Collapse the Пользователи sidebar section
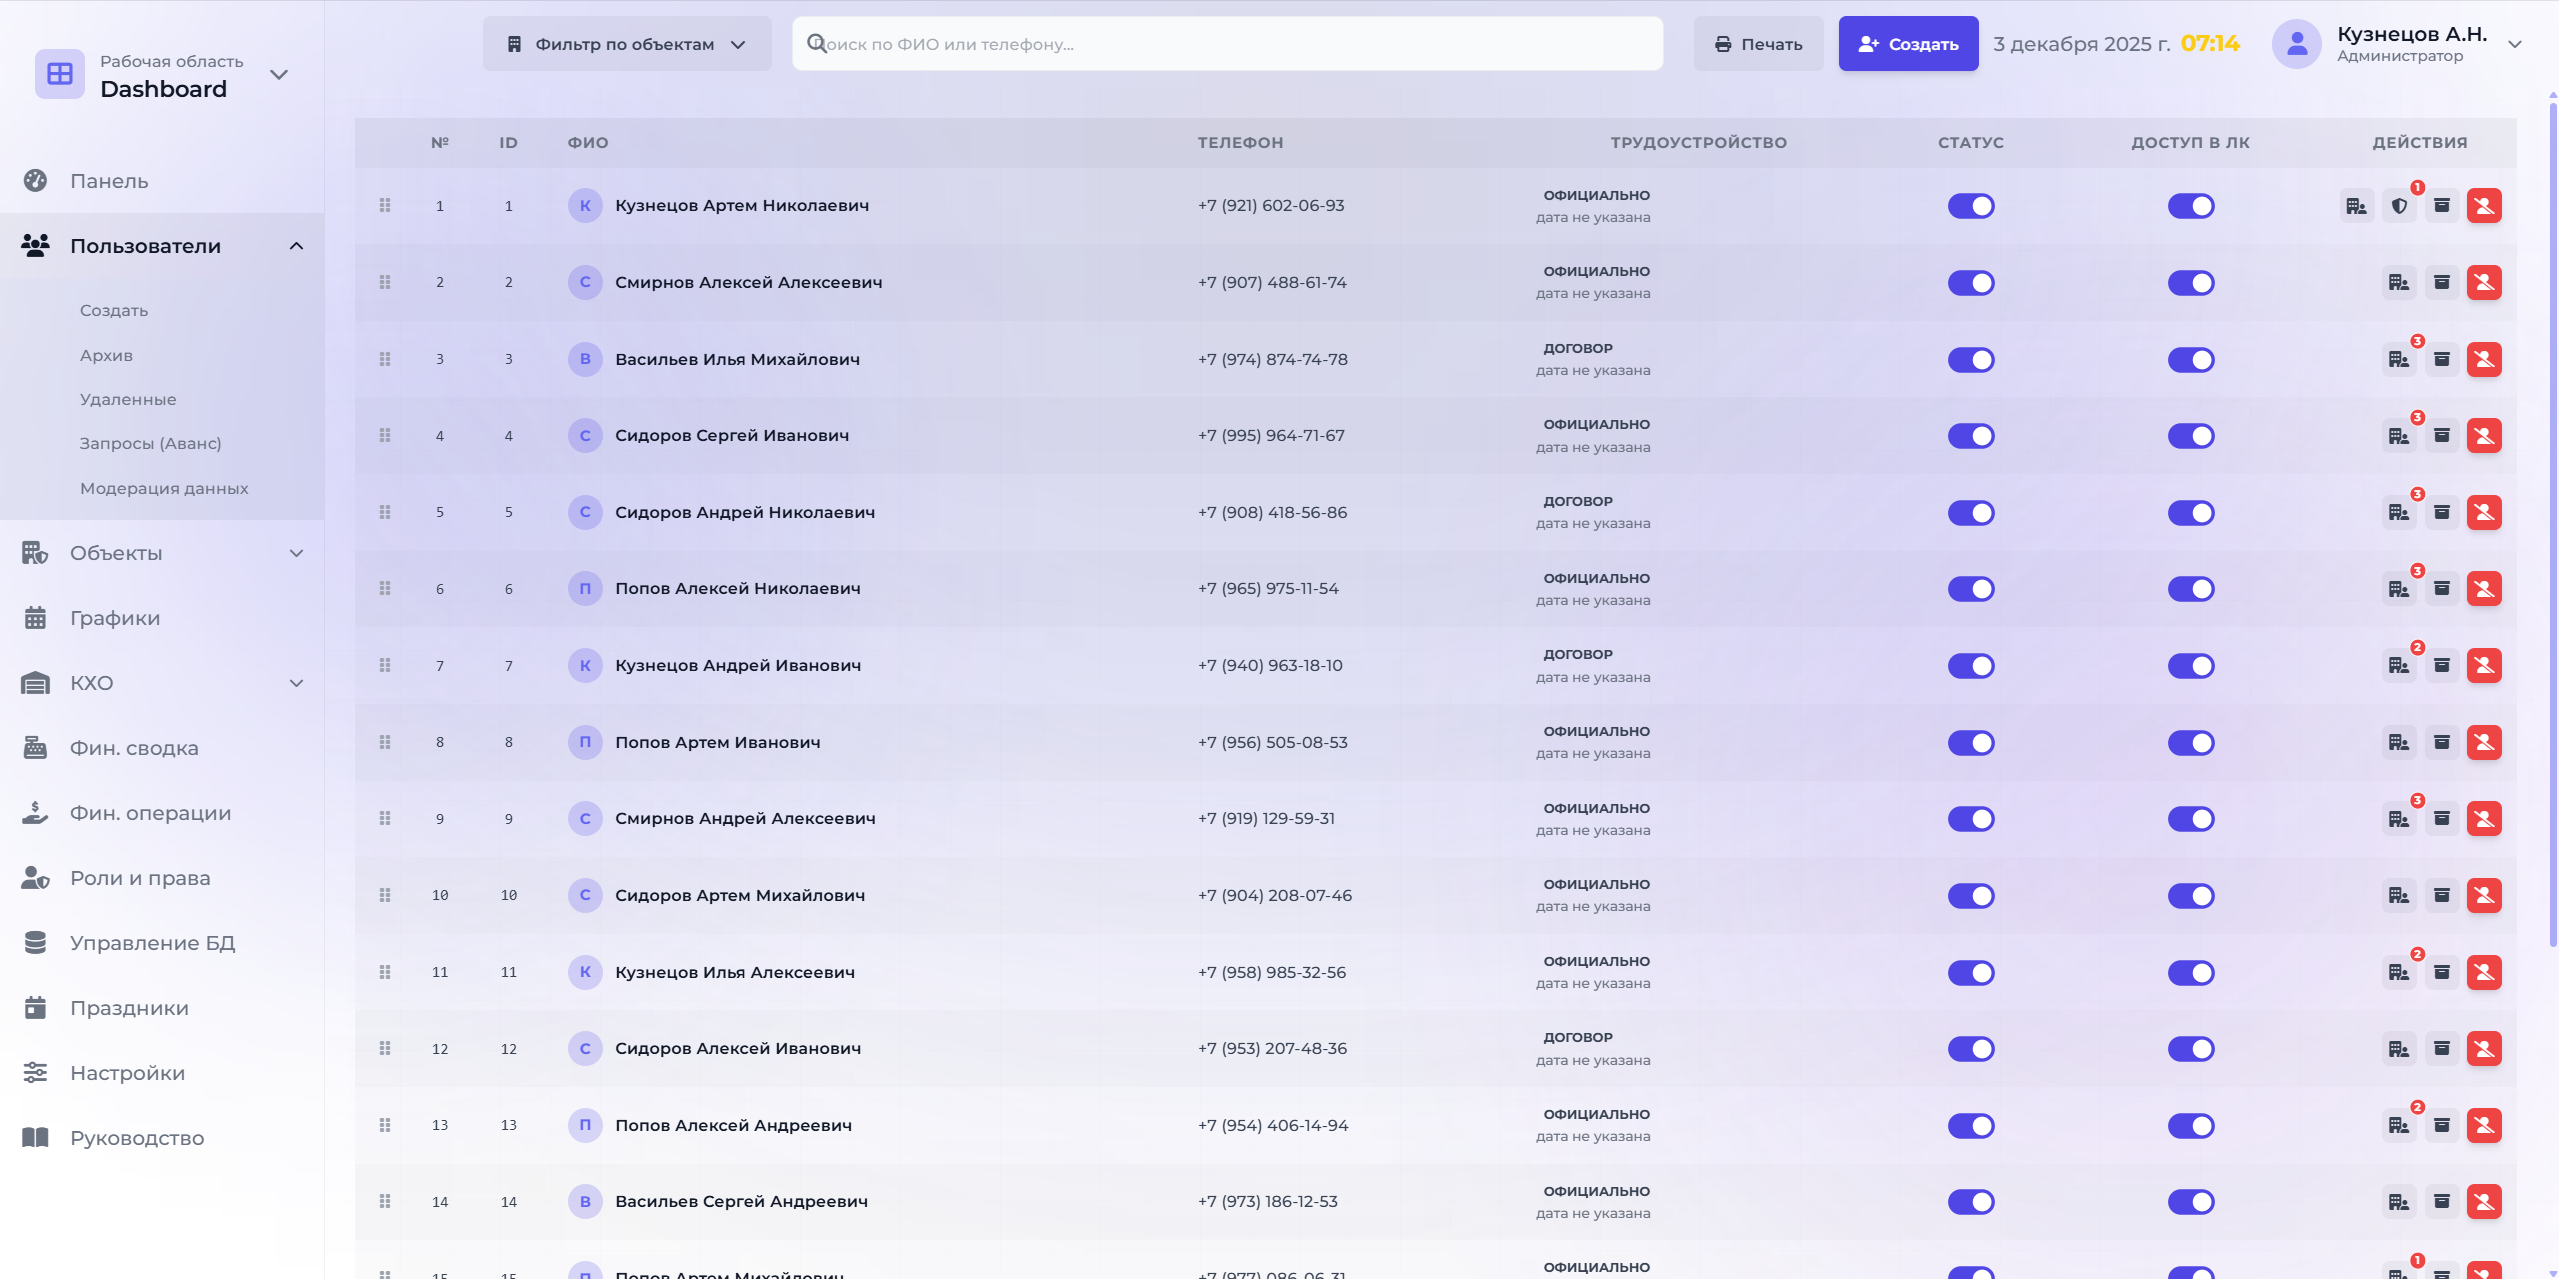 (x=296, y=246)
